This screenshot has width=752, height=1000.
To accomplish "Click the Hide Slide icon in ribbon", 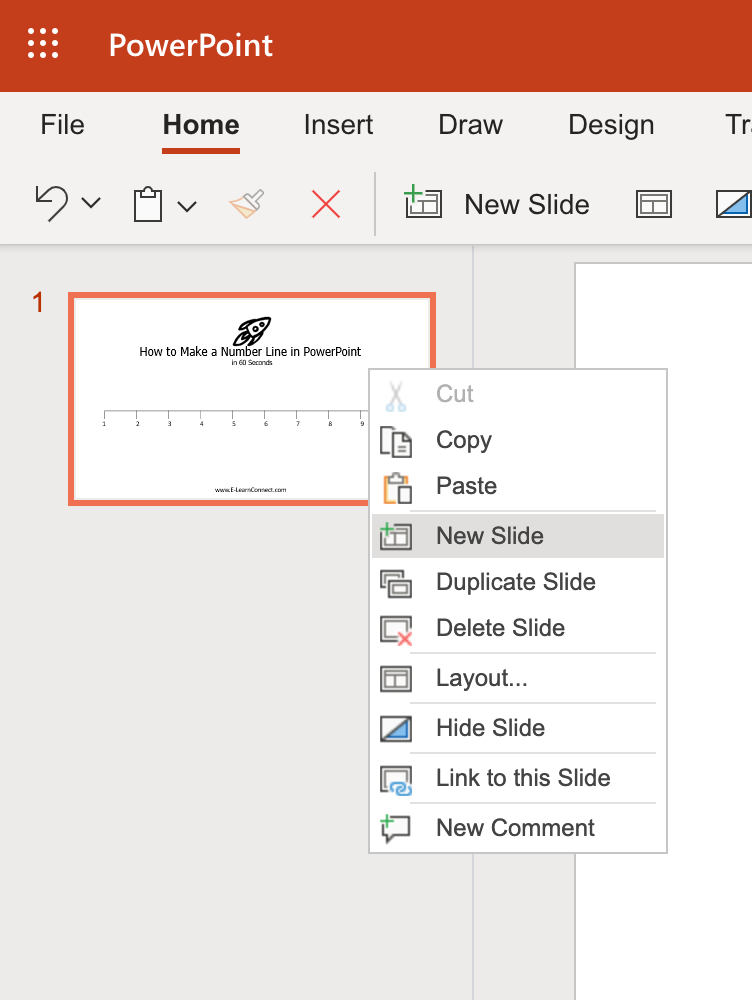I will [x=734, y=205].
